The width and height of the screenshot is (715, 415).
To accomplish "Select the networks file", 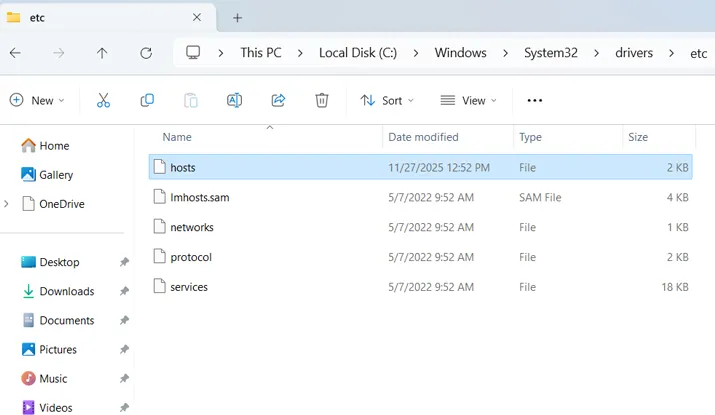I will point(420,227).
